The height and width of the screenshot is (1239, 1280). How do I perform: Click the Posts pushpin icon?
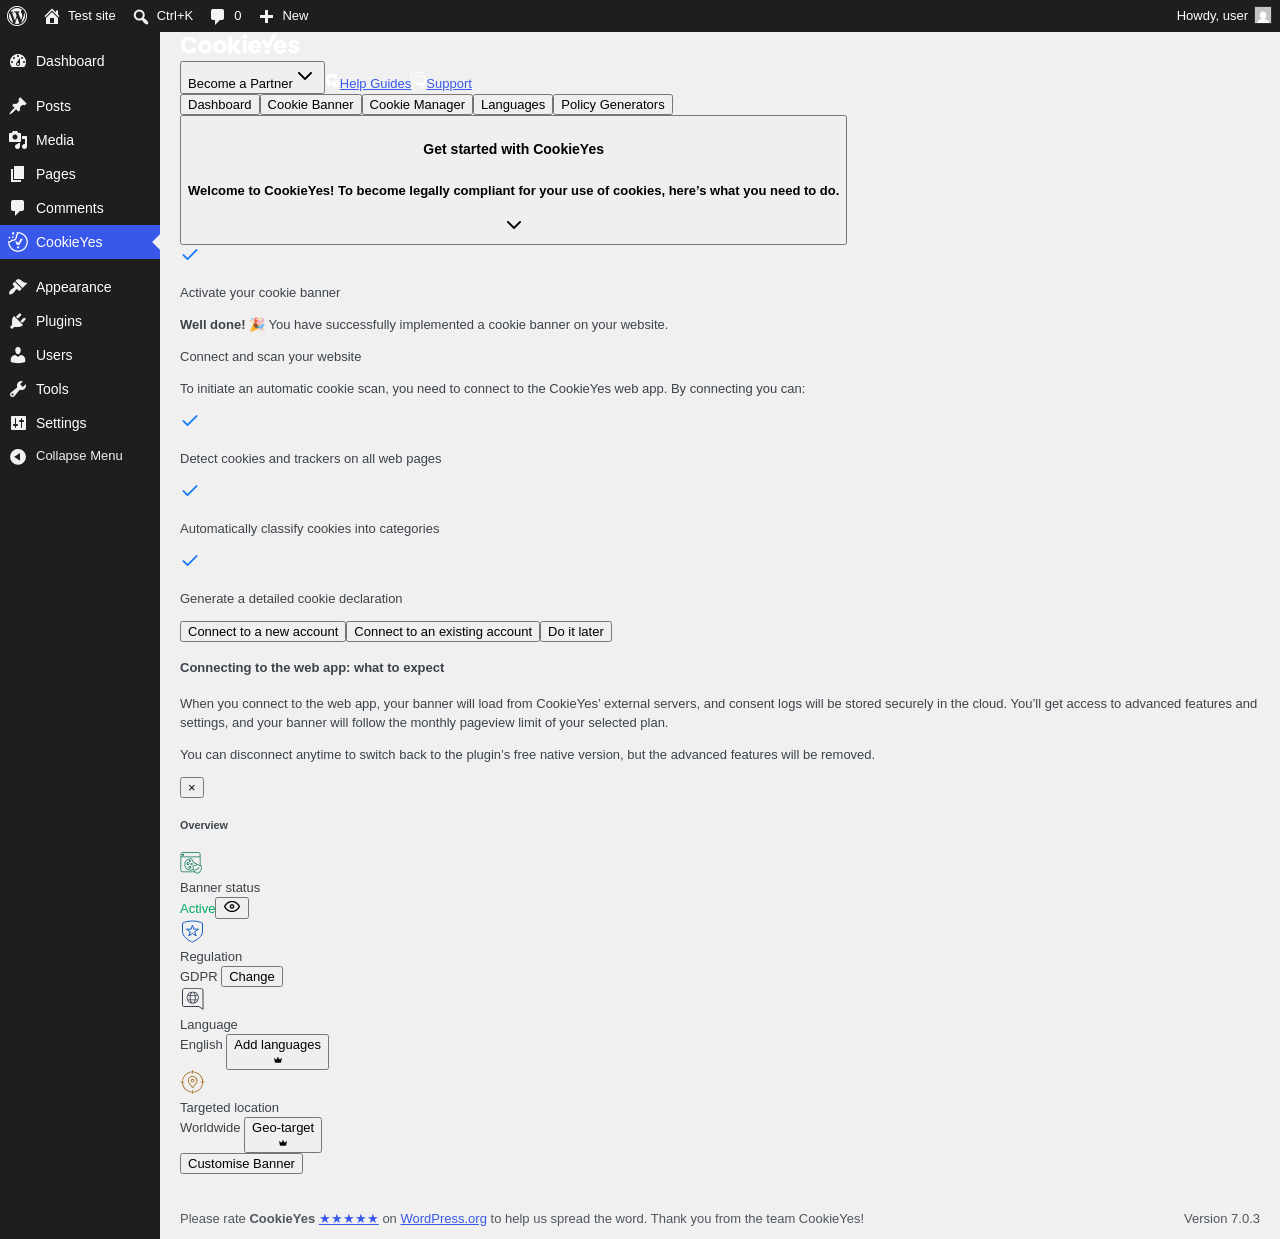tap(18, 106)
